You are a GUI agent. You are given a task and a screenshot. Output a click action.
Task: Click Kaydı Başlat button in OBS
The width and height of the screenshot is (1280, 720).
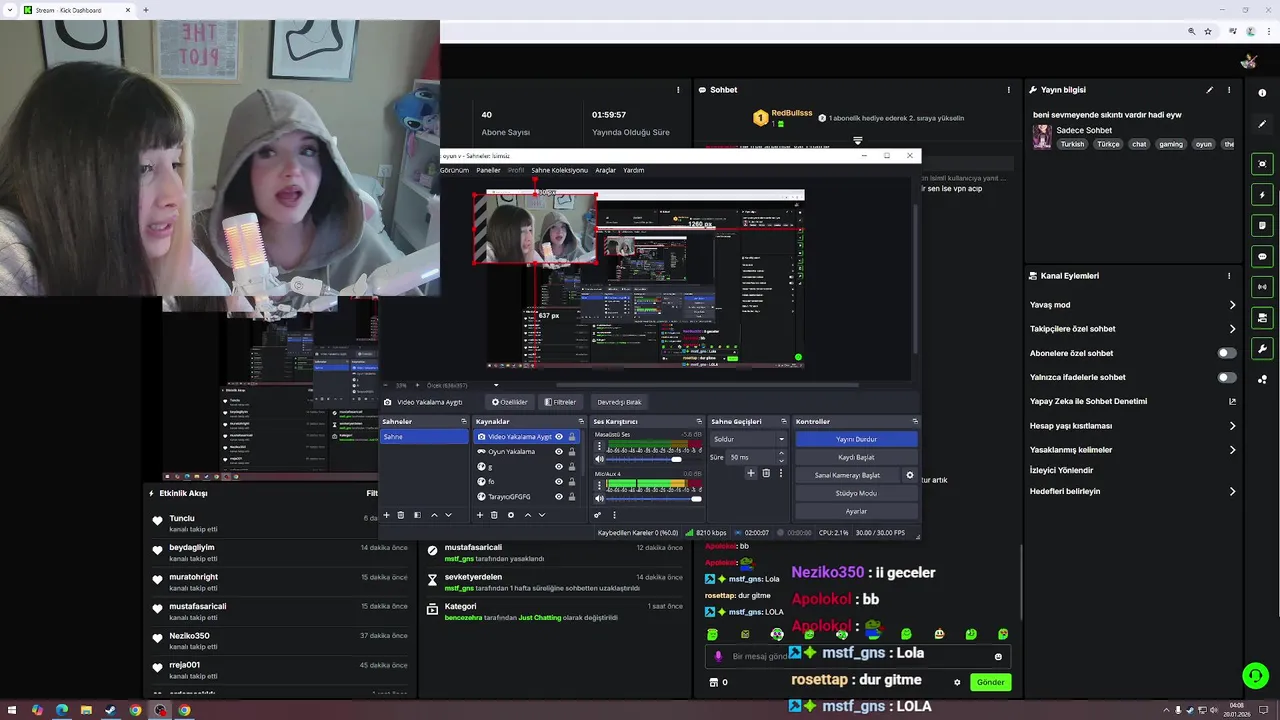[856, 457]
